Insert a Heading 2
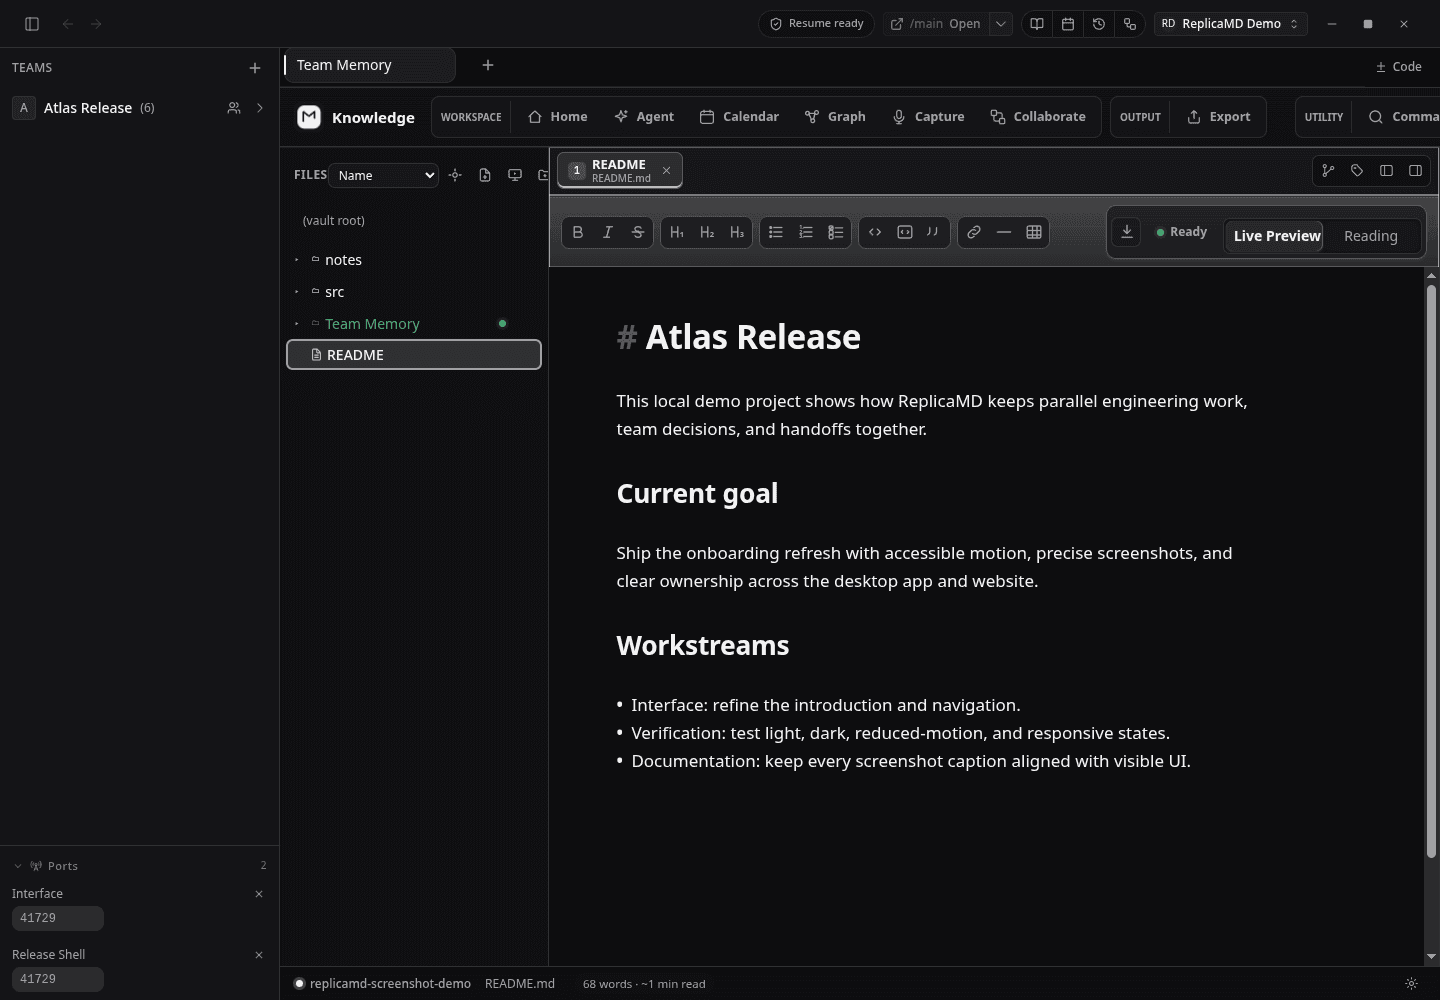This screenshot has height=1000, width=1440. (x=707, y=232)
